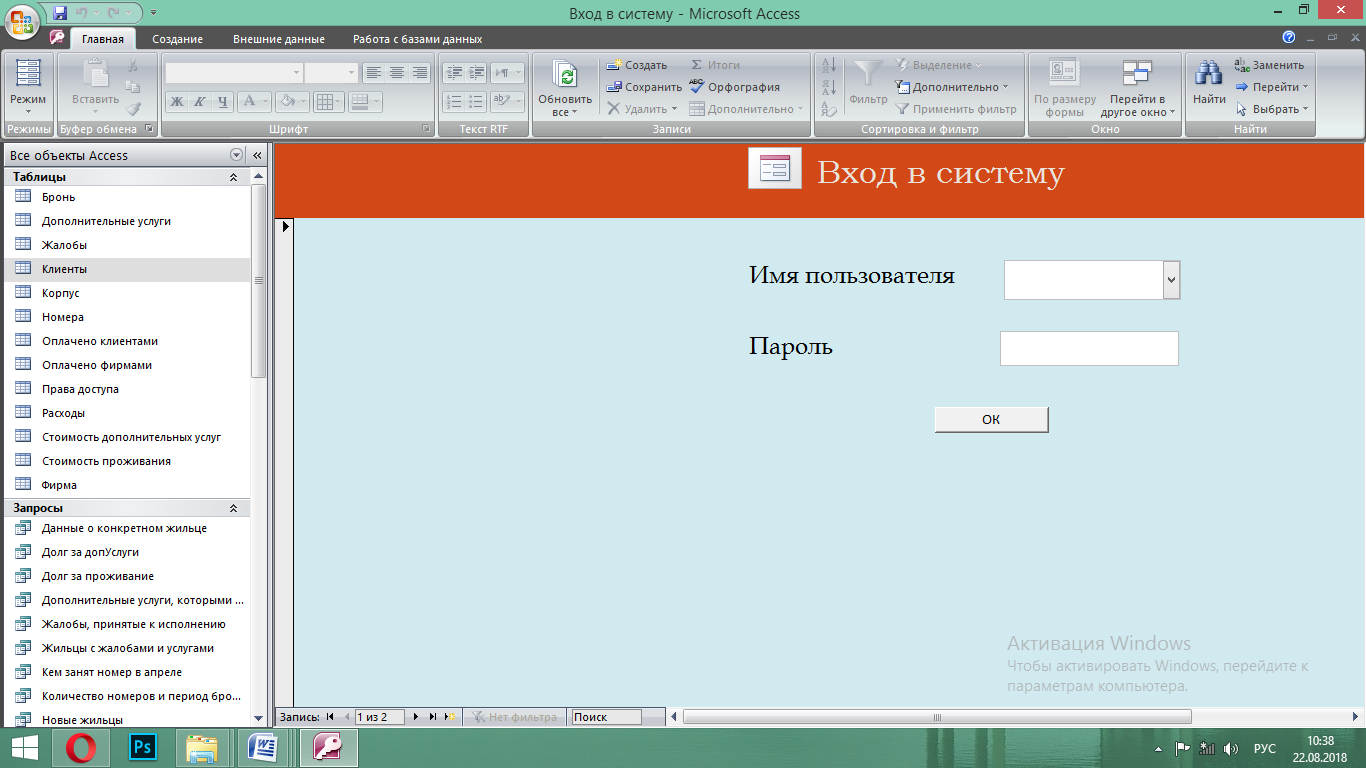Open font name combo box

tap(234, 72)
